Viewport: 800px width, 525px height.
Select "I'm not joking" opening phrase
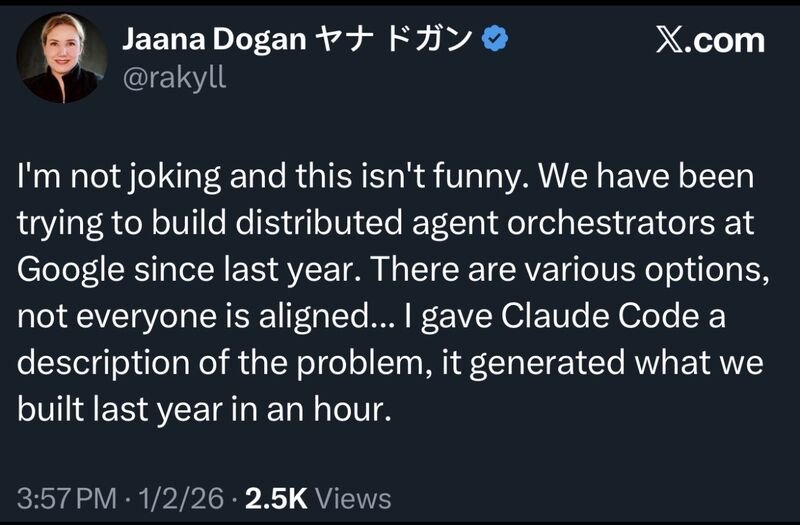click(x=119, y=177)
